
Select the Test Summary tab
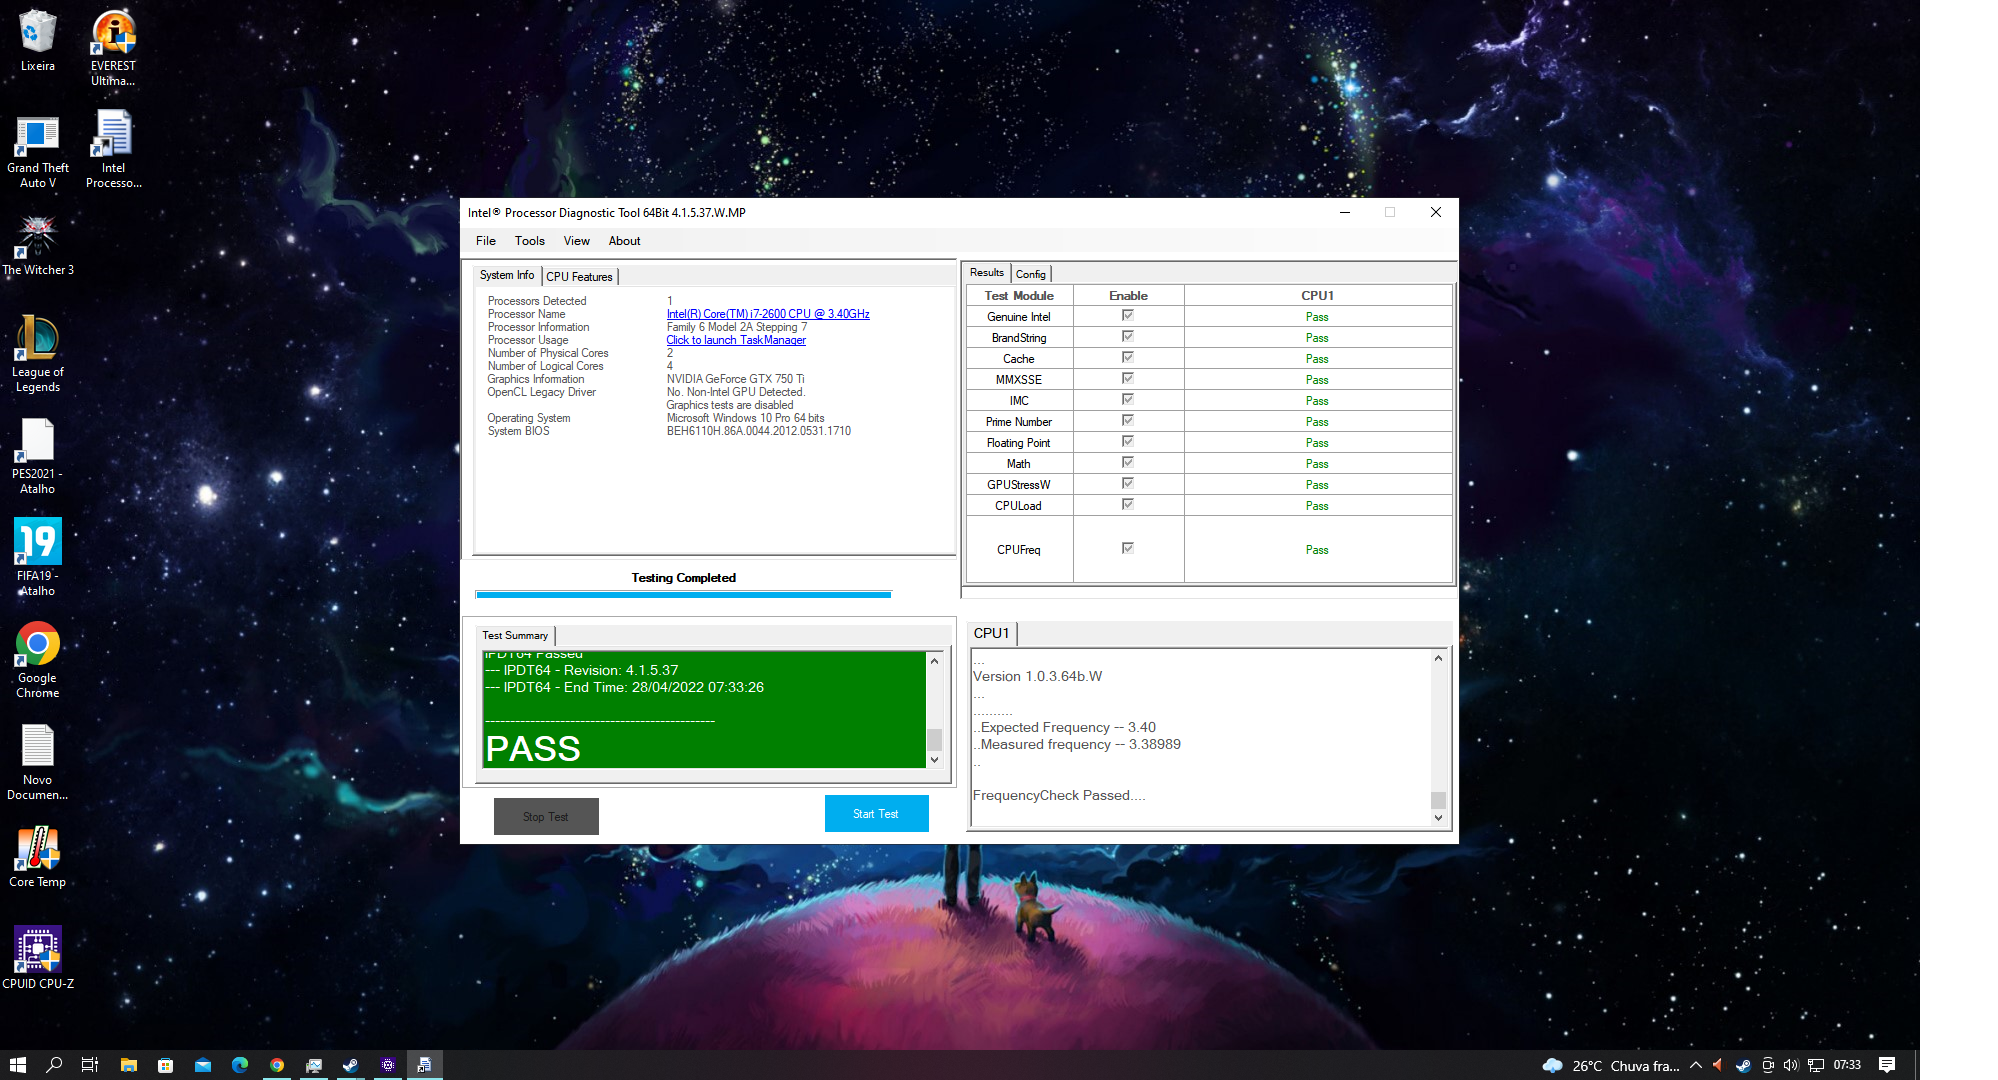click(515, 636)
